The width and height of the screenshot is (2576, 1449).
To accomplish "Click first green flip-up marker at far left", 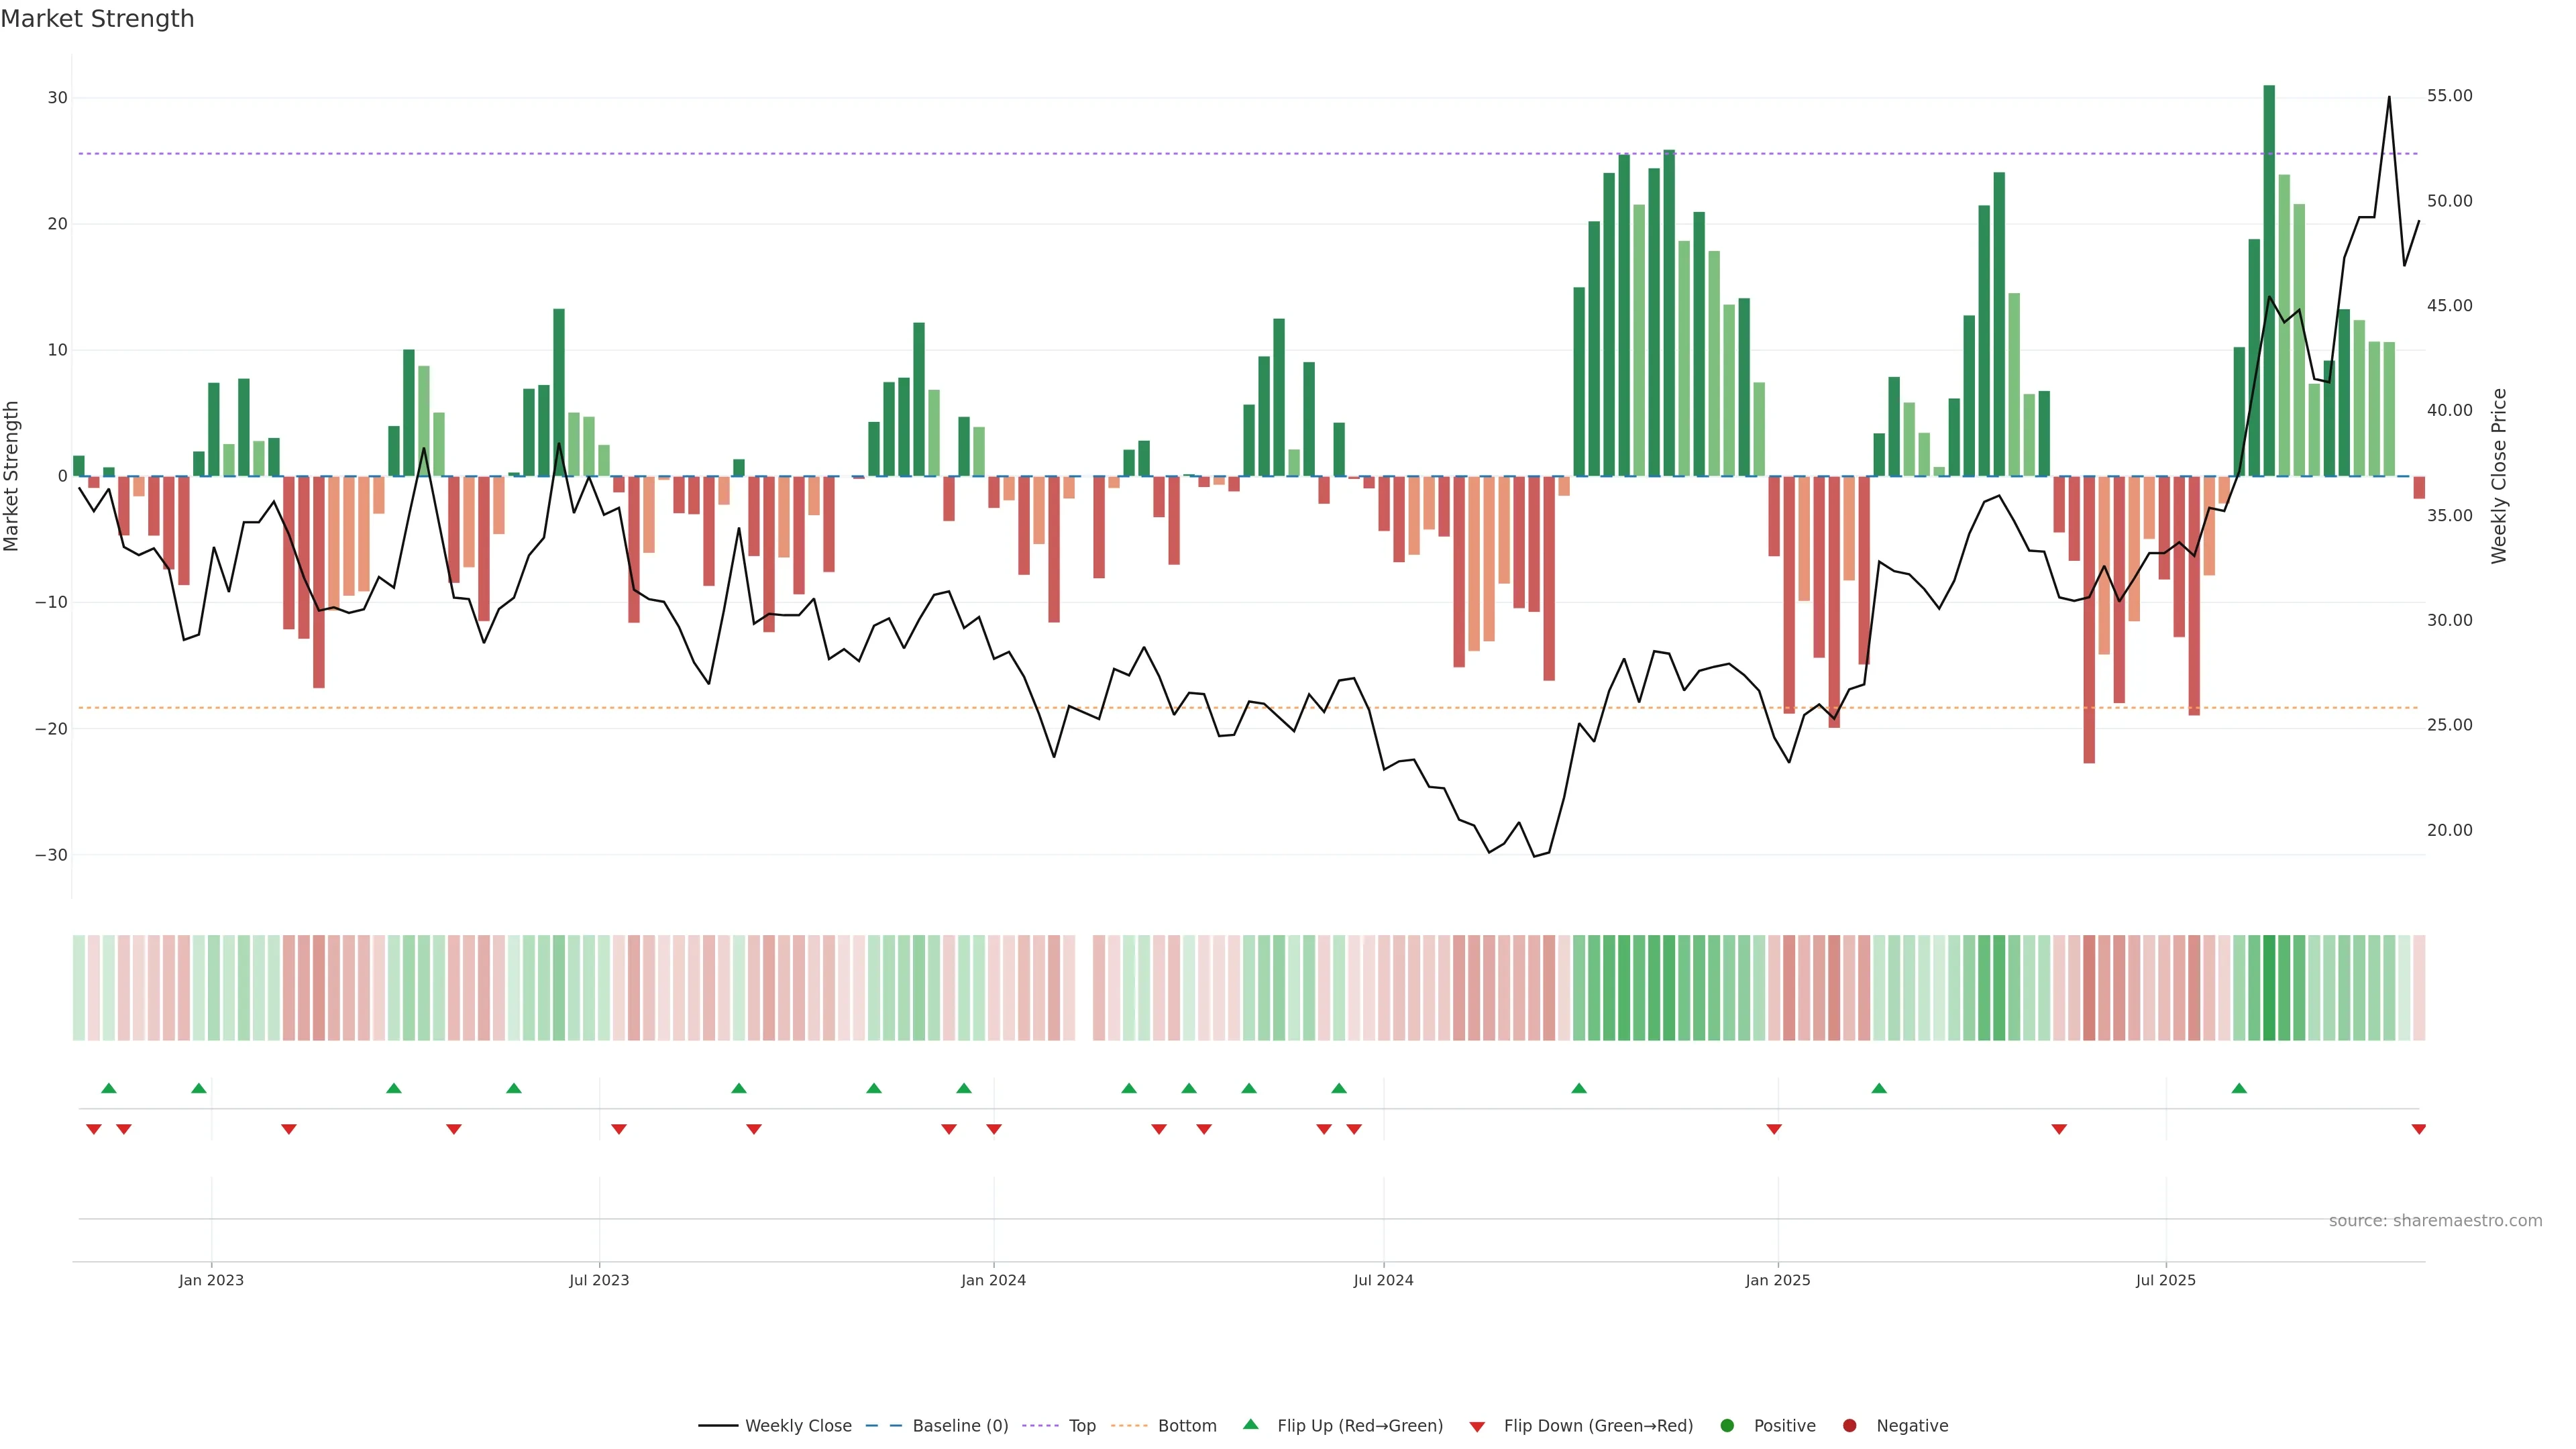I will coord(109,1088).
